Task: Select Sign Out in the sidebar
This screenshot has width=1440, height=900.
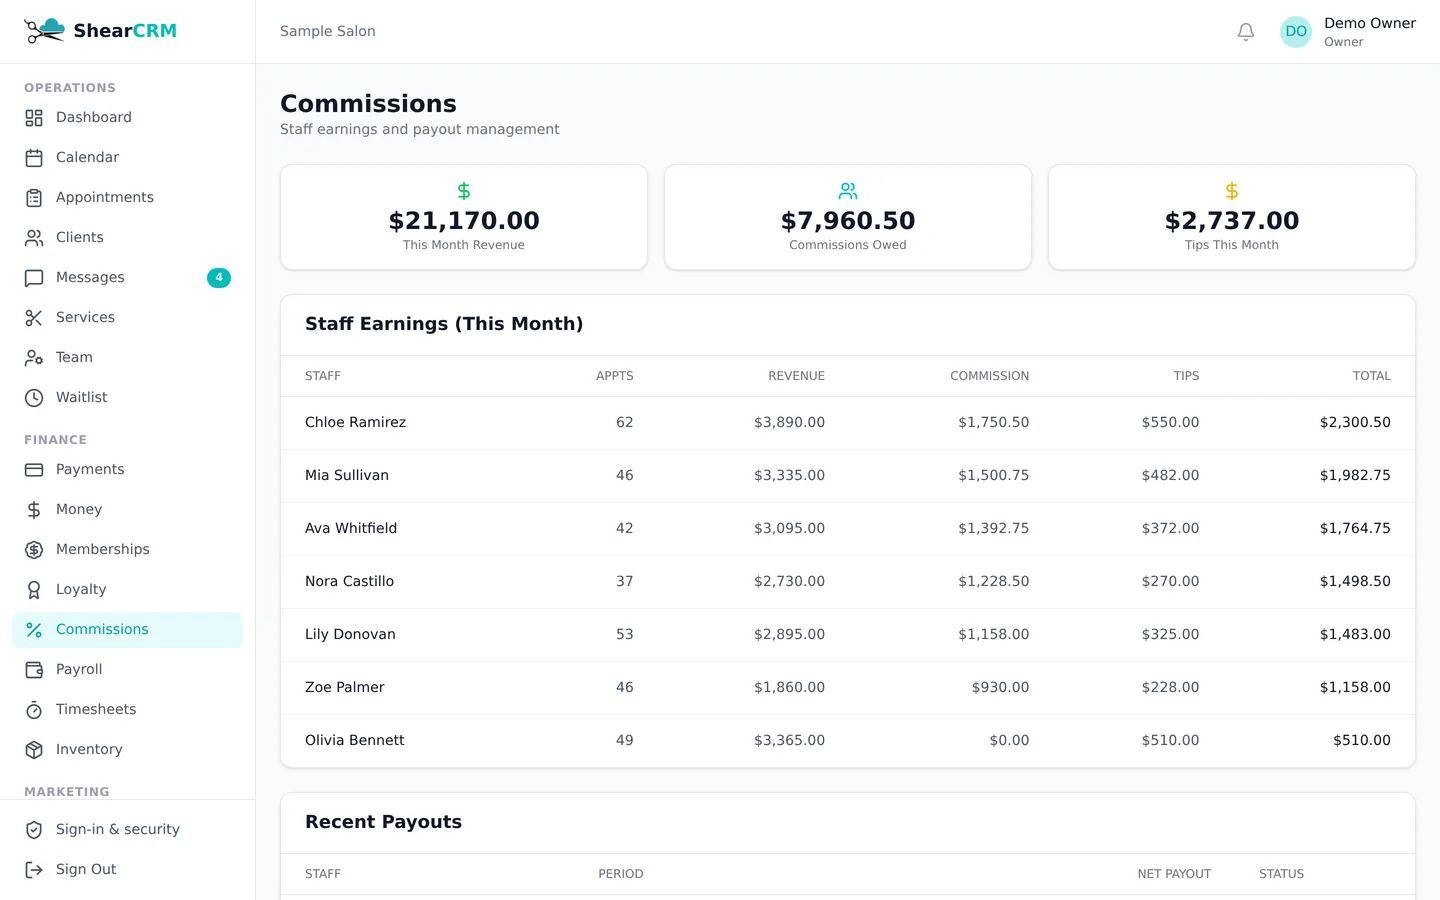Action: point(127,870)
